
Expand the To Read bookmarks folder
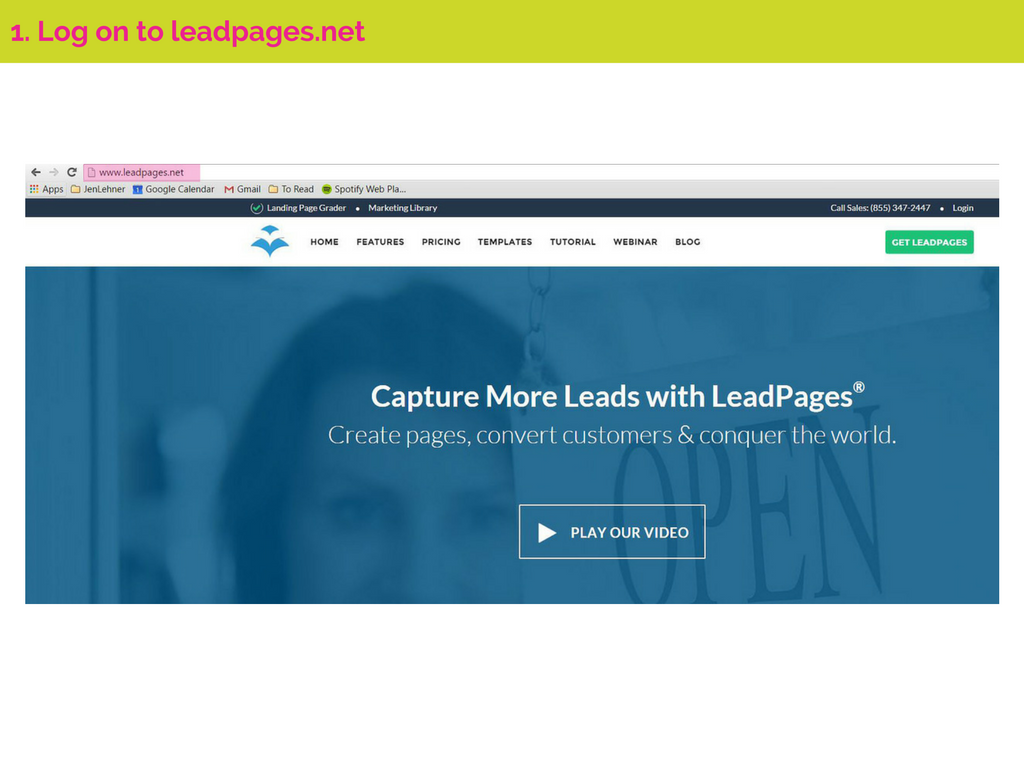pyautogui.click(x=291, y=189)
